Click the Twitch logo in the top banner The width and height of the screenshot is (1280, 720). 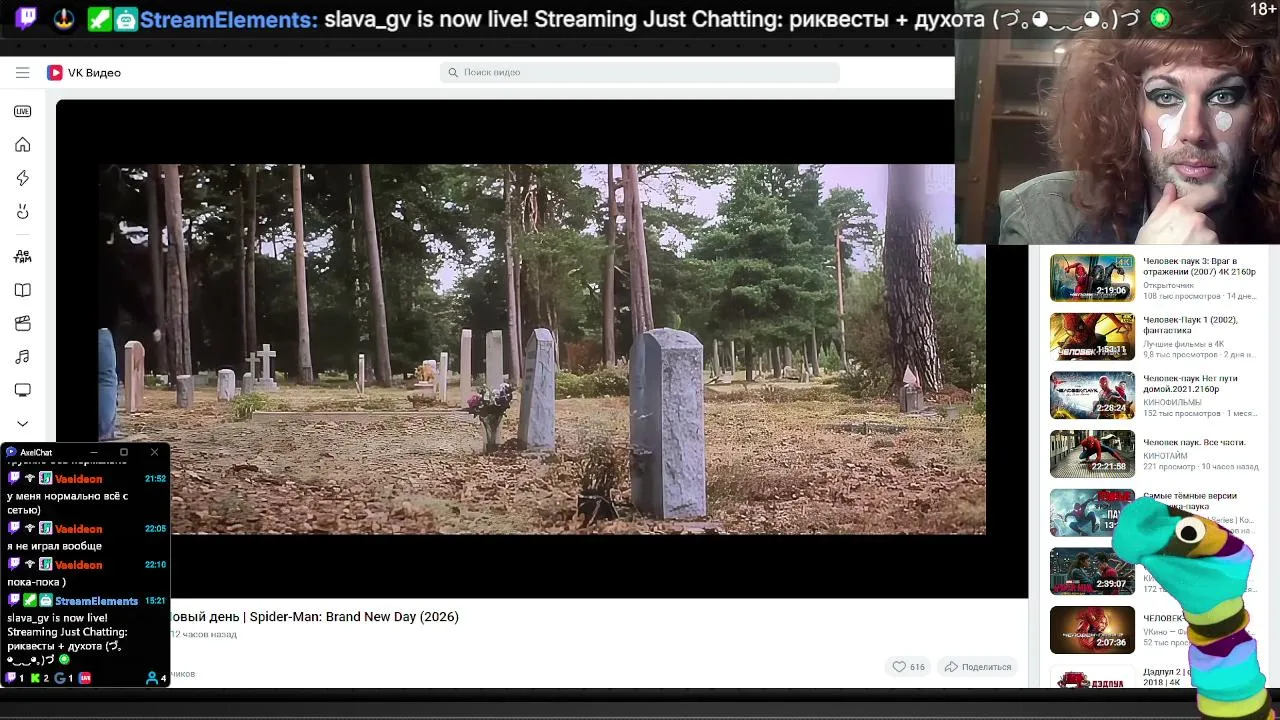(27, 18)
